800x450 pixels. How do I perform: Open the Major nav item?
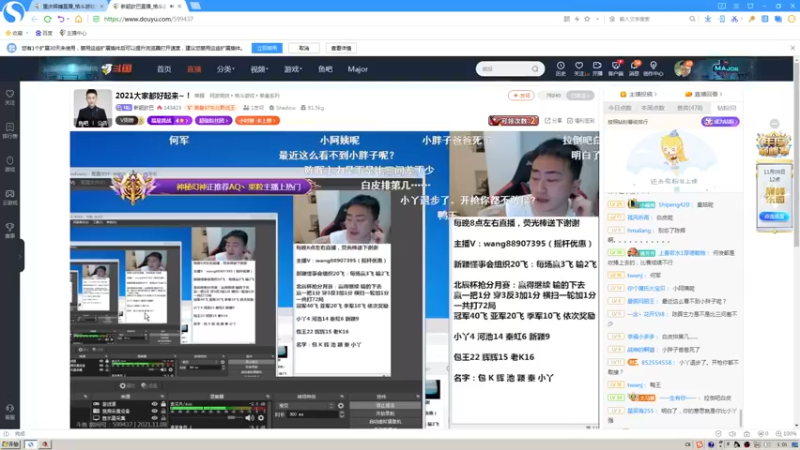click(x=358, y=69)
